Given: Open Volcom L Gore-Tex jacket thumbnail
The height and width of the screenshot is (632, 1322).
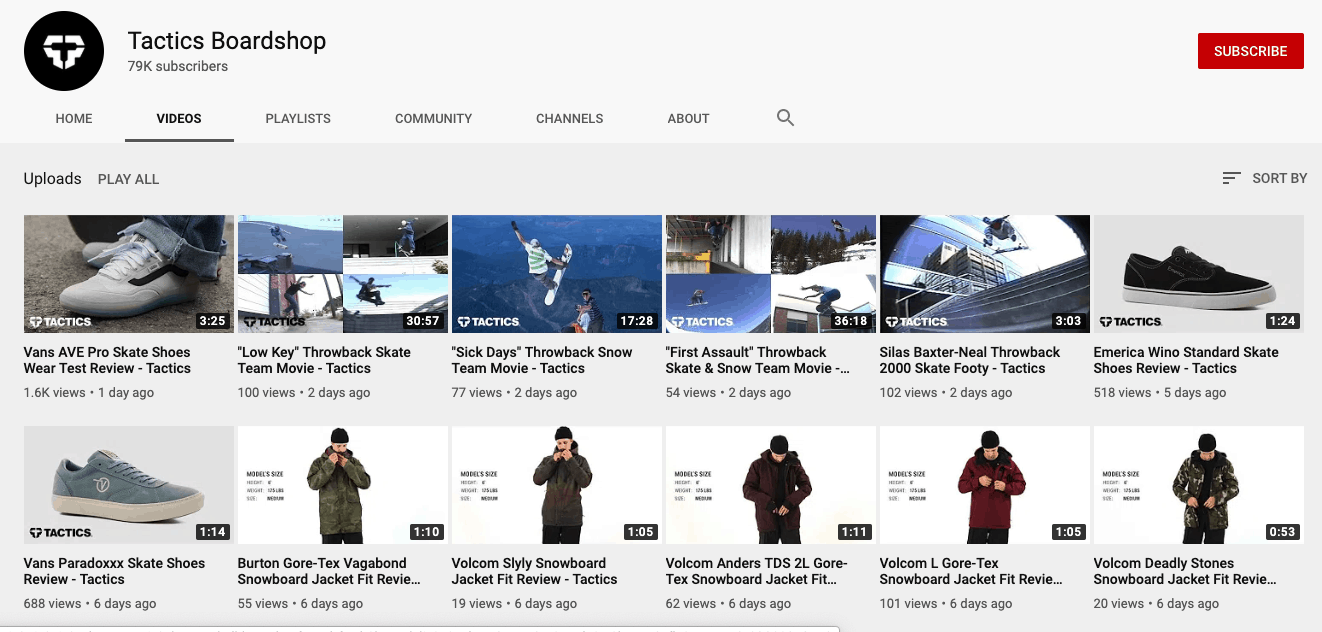Looking at the screenshot, I should click(x=985, y=485).
